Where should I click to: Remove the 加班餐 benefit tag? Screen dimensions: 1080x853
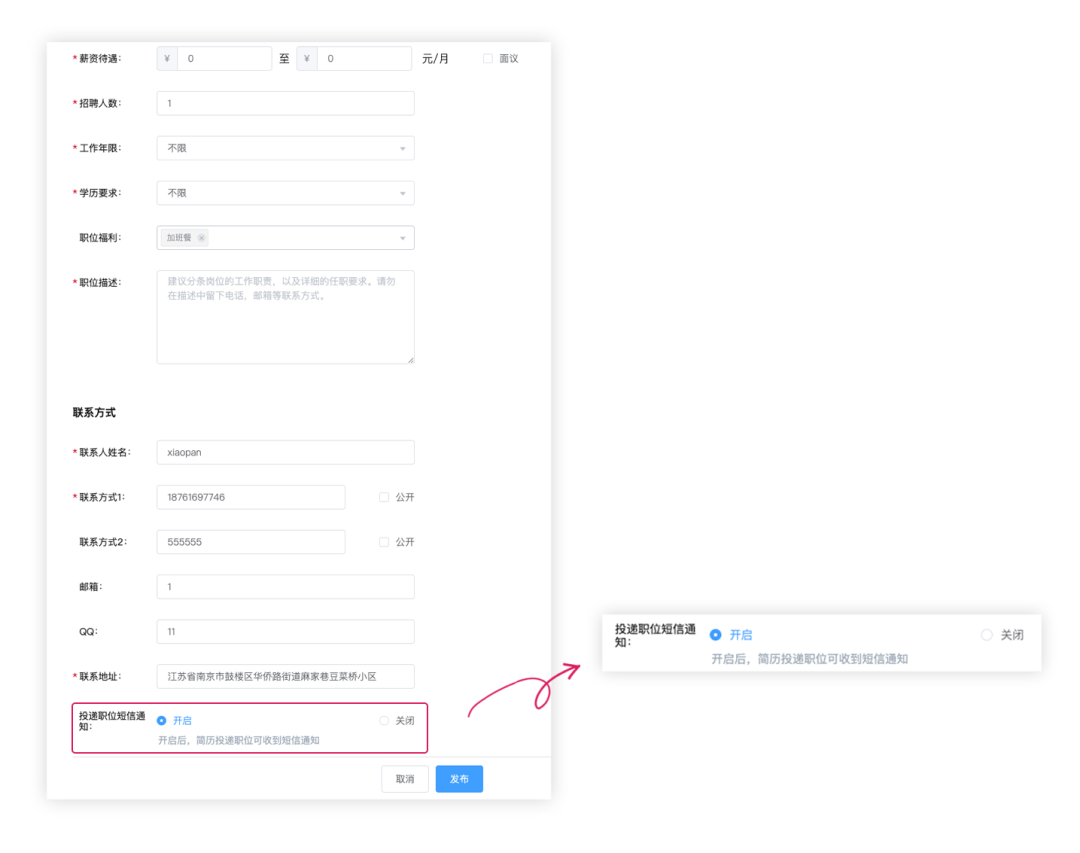[x=202, y=237]
